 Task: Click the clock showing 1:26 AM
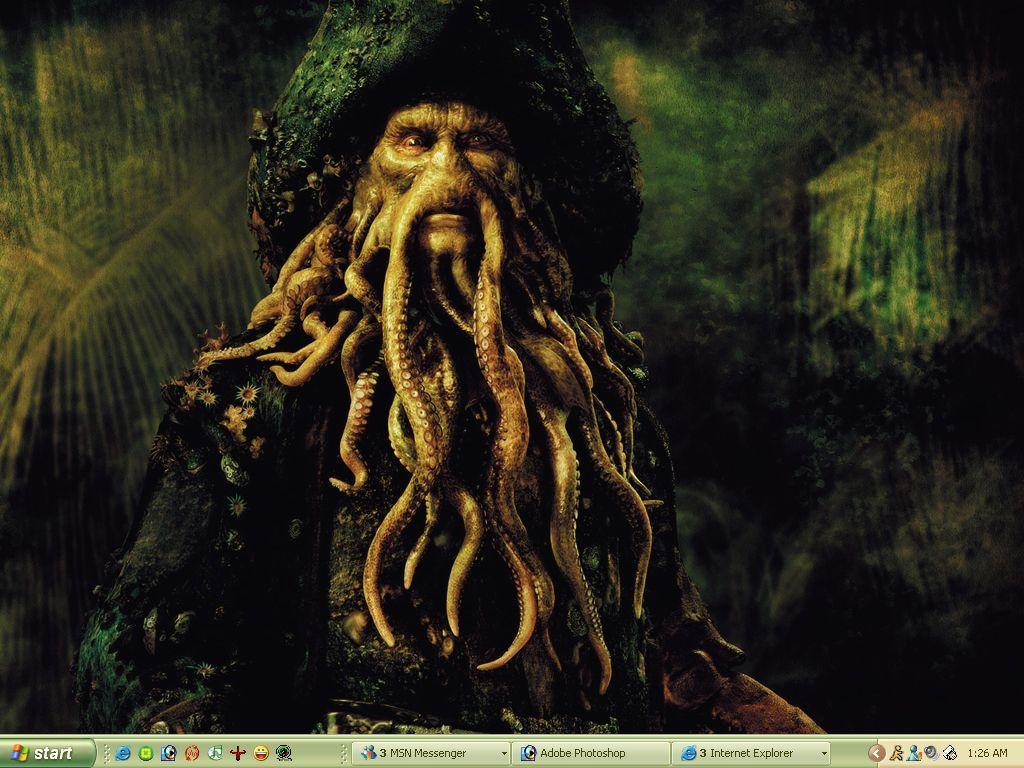click(x=988, y=753)
